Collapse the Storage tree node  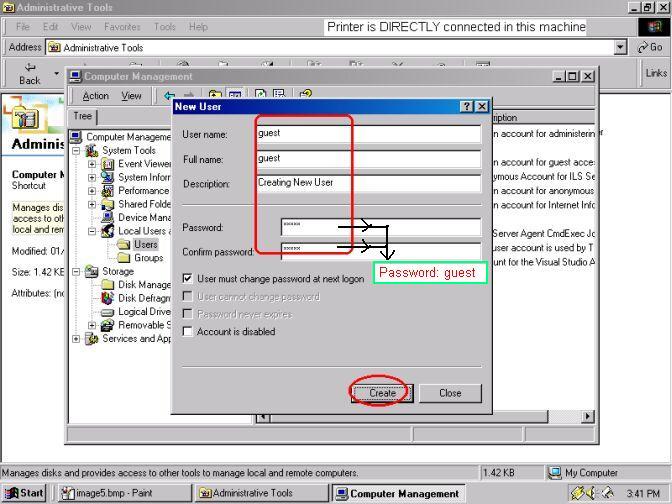pyautogui.click(x=77, y=271)
